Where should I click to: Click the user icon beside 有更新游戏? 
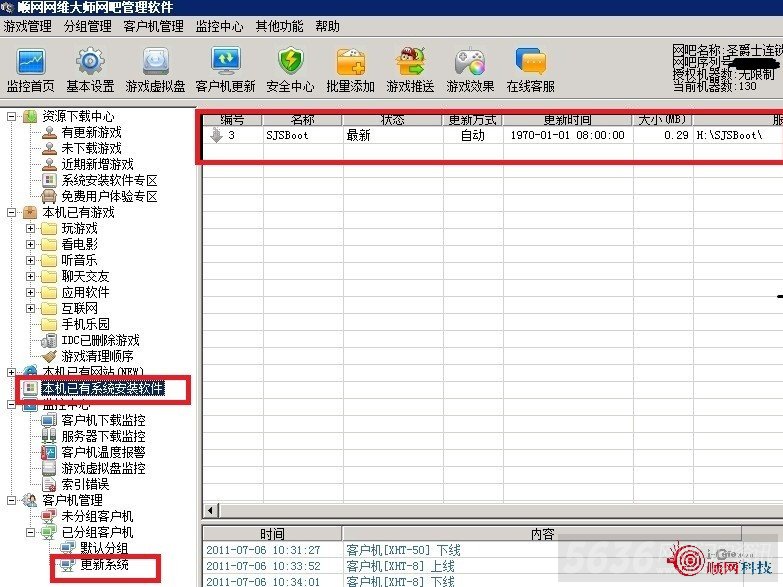coord(49,132)
